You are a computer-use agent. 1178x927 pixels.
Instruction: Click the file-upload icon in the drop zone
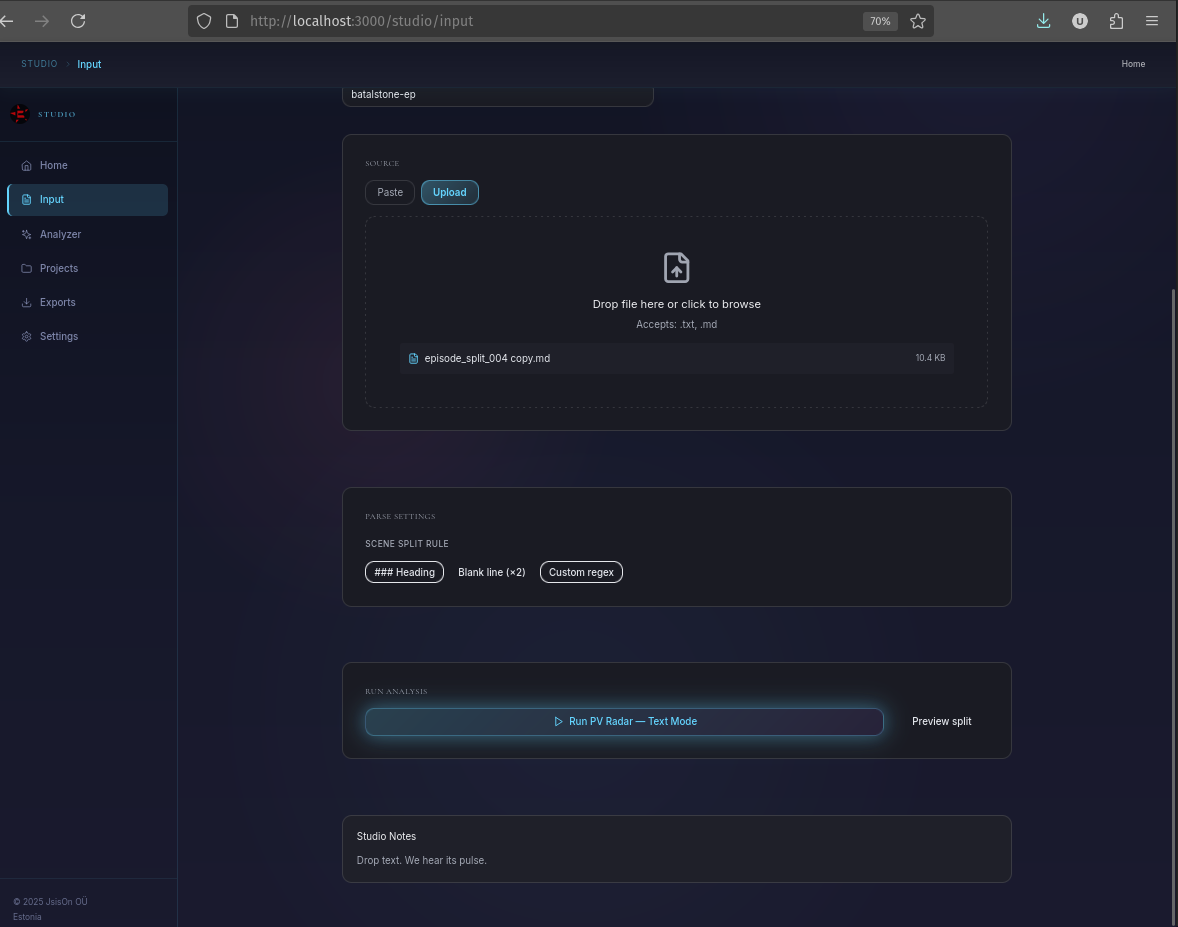click(x=676, y=267)
